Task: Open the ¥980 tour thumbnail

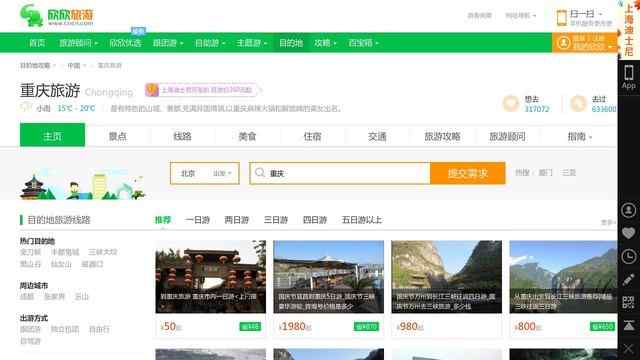Action: pyautogui.click(x=447, y=277)
